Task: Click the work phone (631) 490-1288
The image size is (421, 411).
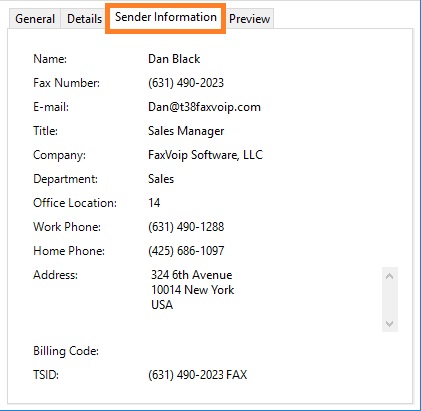Action: click(186, 227)
